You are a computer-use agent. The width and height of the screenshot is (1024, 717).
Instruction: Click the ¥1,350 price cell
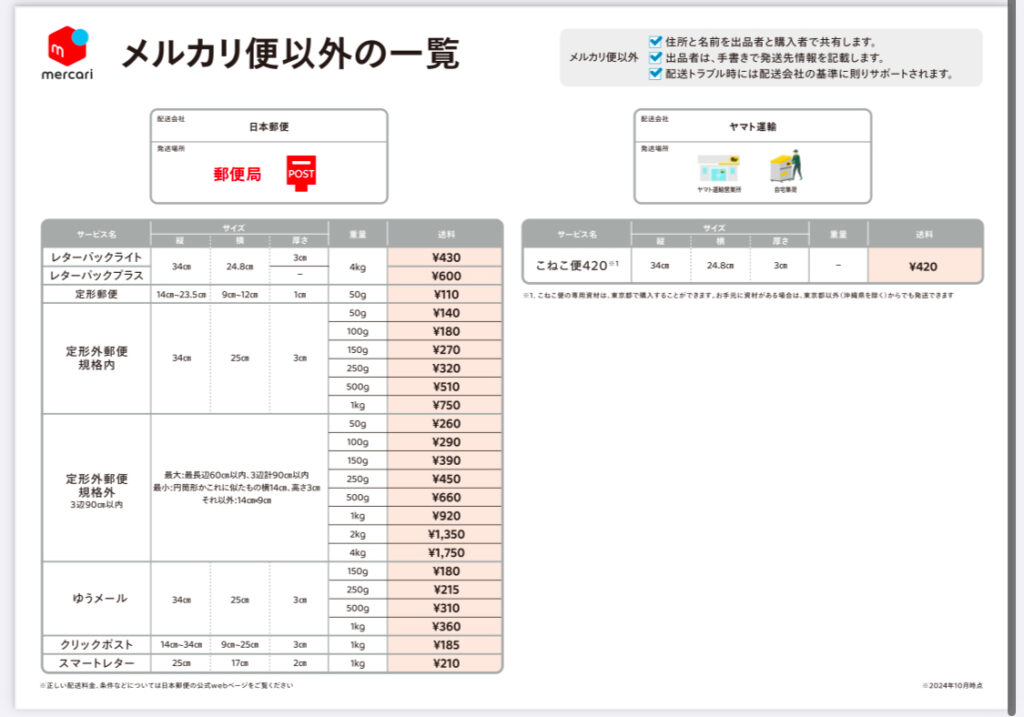tap(446, 534)
